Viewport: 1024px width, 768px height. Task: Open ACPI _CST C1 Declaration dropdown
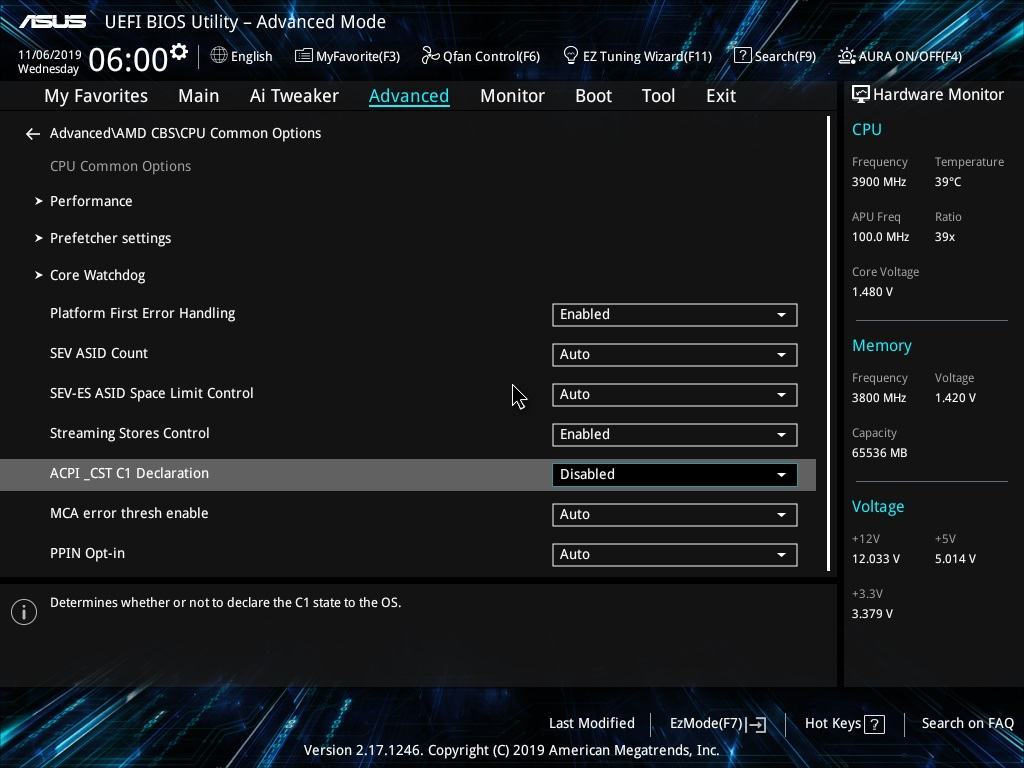click(x=675, y=475)
